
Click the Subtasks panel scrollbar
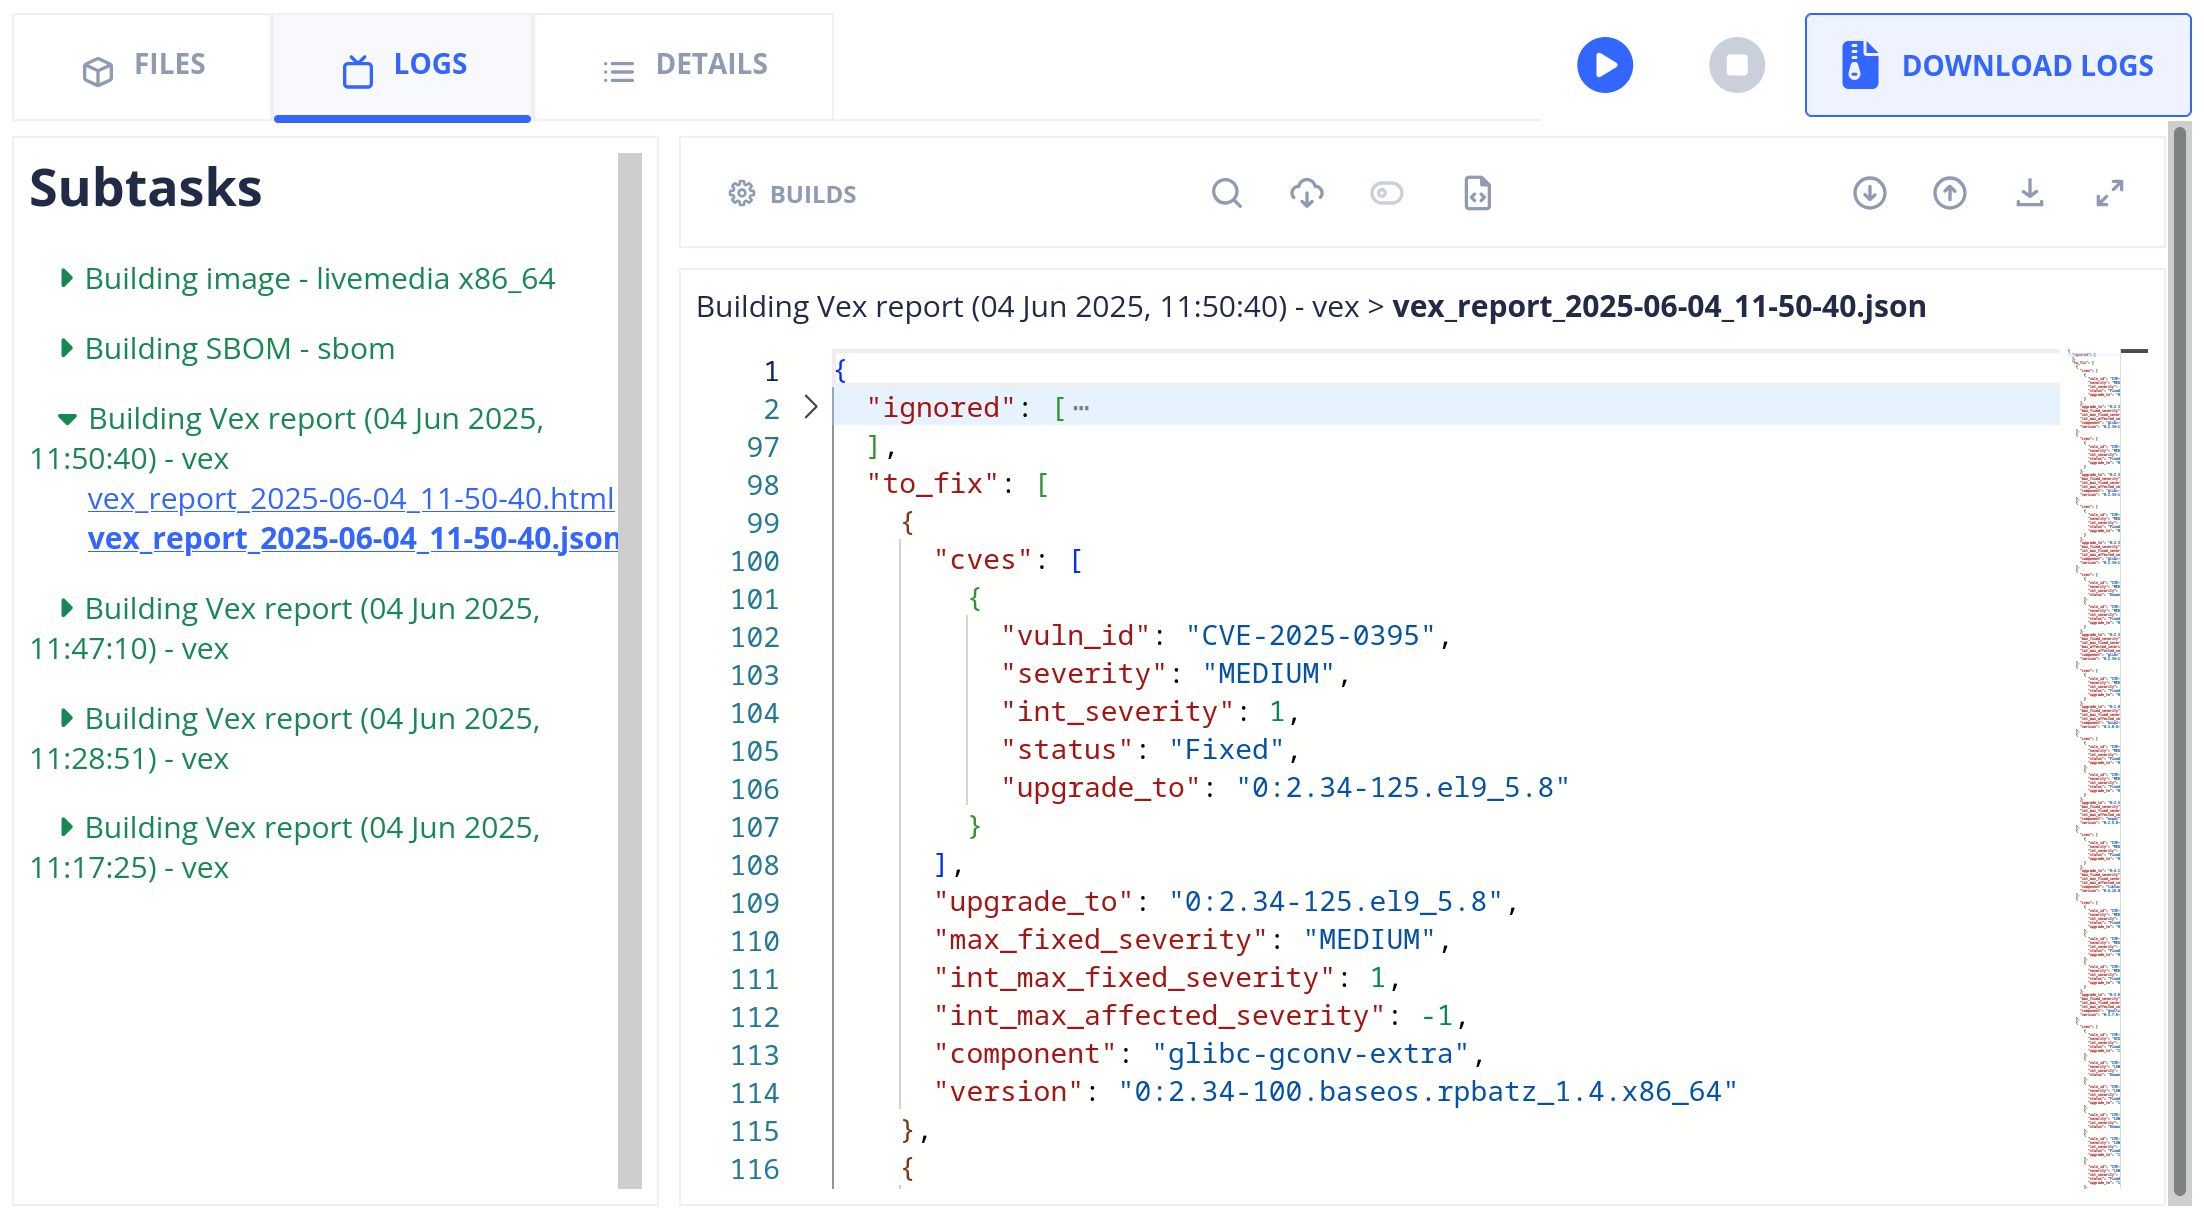point(629,670)
